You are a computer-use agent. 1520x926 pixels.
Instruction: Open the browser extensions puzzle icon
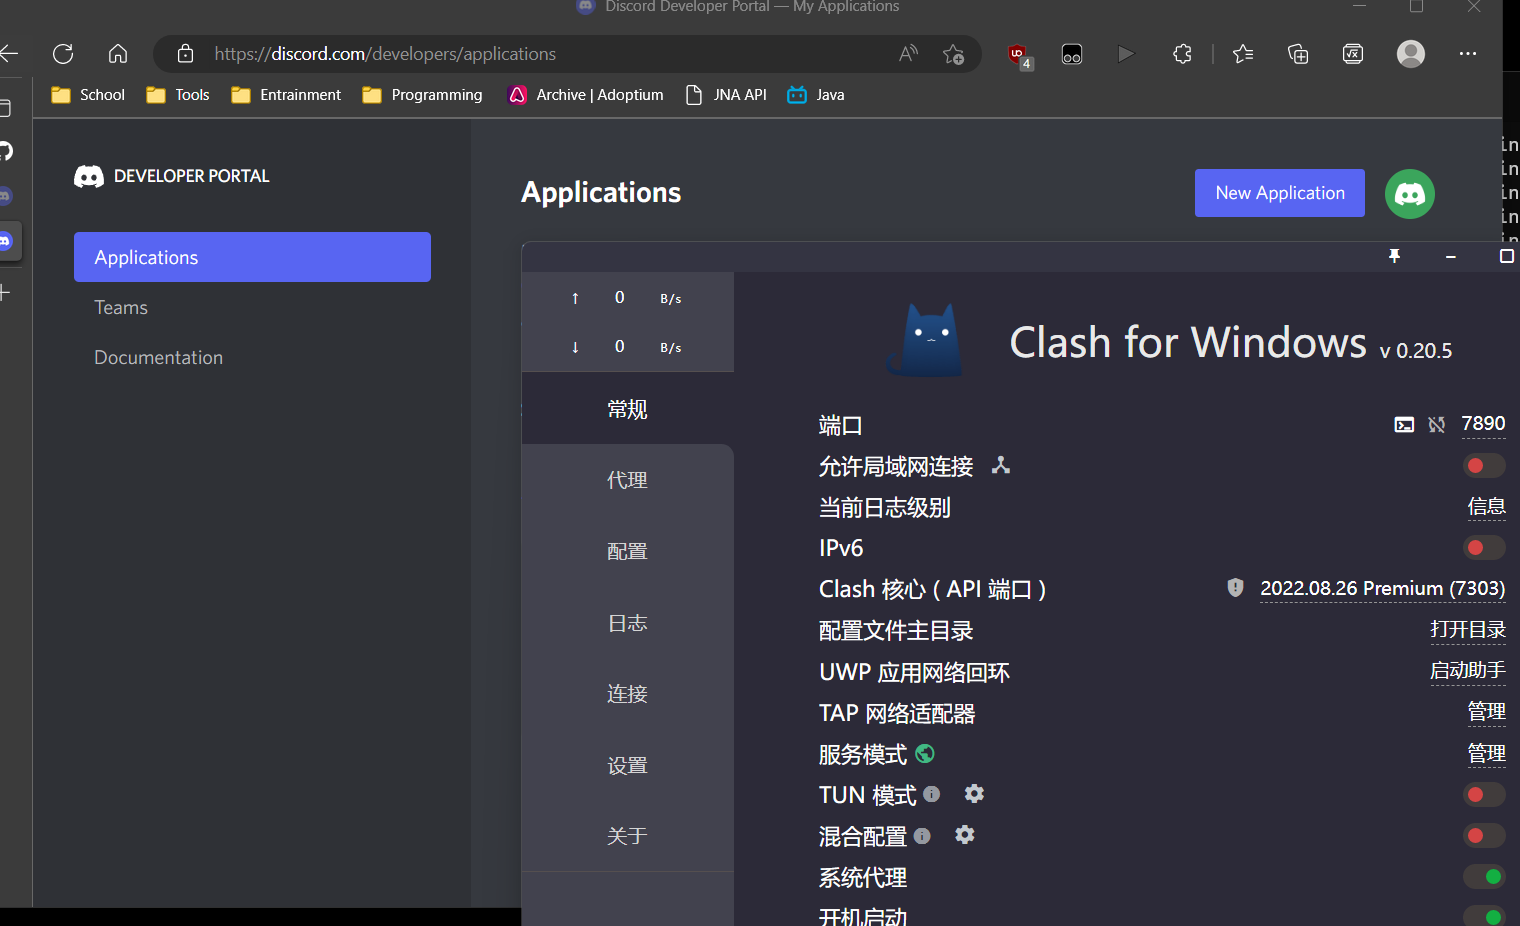click(x=1182, y=54)
